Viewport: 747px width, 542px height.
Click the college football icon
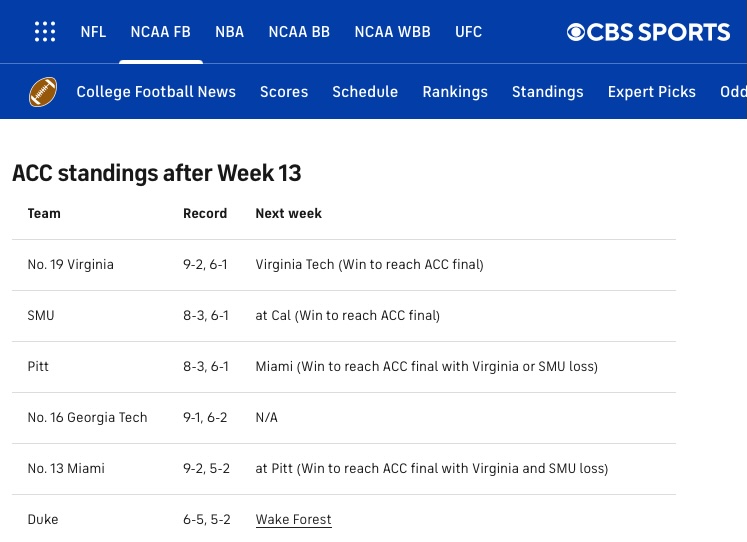click(x=44, y=92)
